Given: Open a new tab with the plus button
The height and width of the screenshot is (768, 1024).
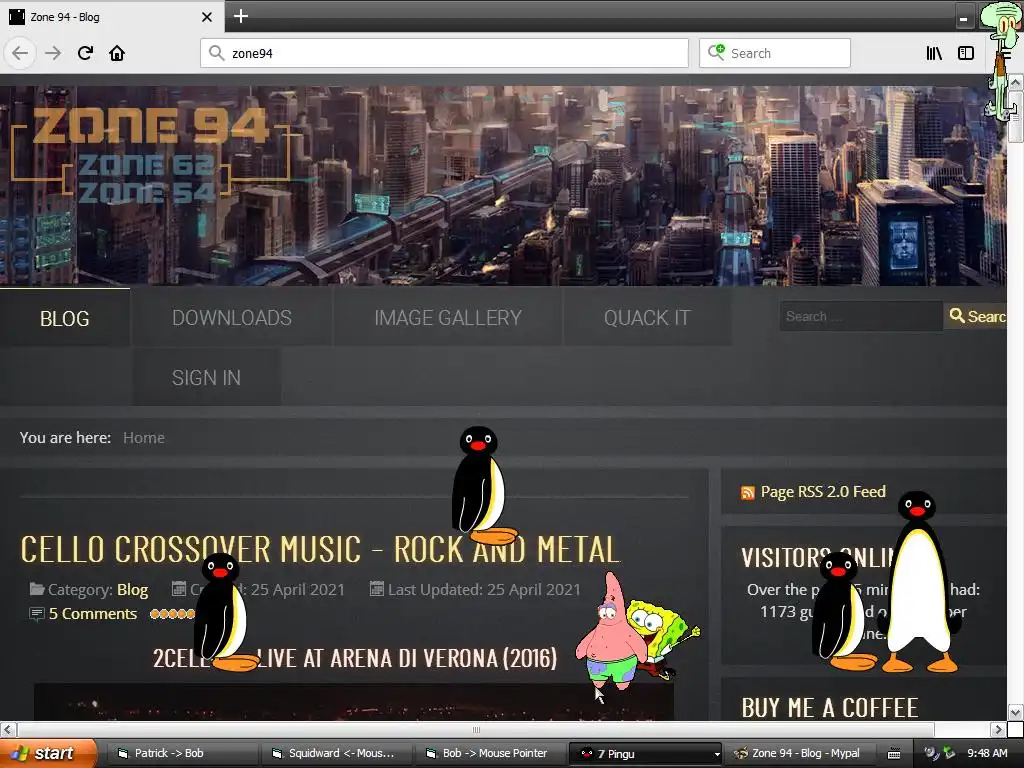Looking at the screenshot, I should tap(241, 16).
